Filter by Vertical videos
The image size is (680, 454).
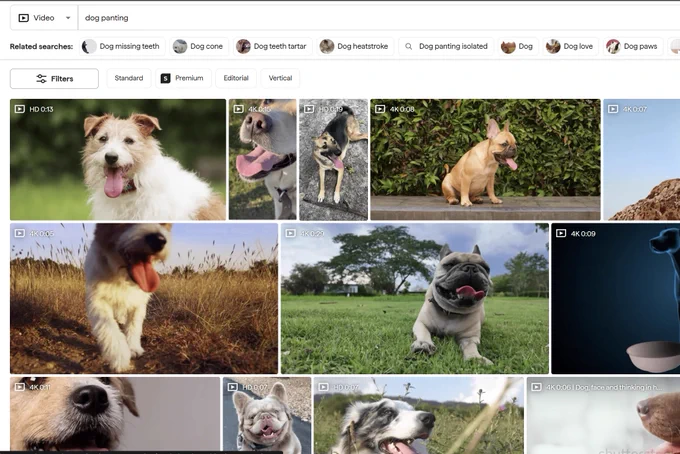[x=280, y=78]
